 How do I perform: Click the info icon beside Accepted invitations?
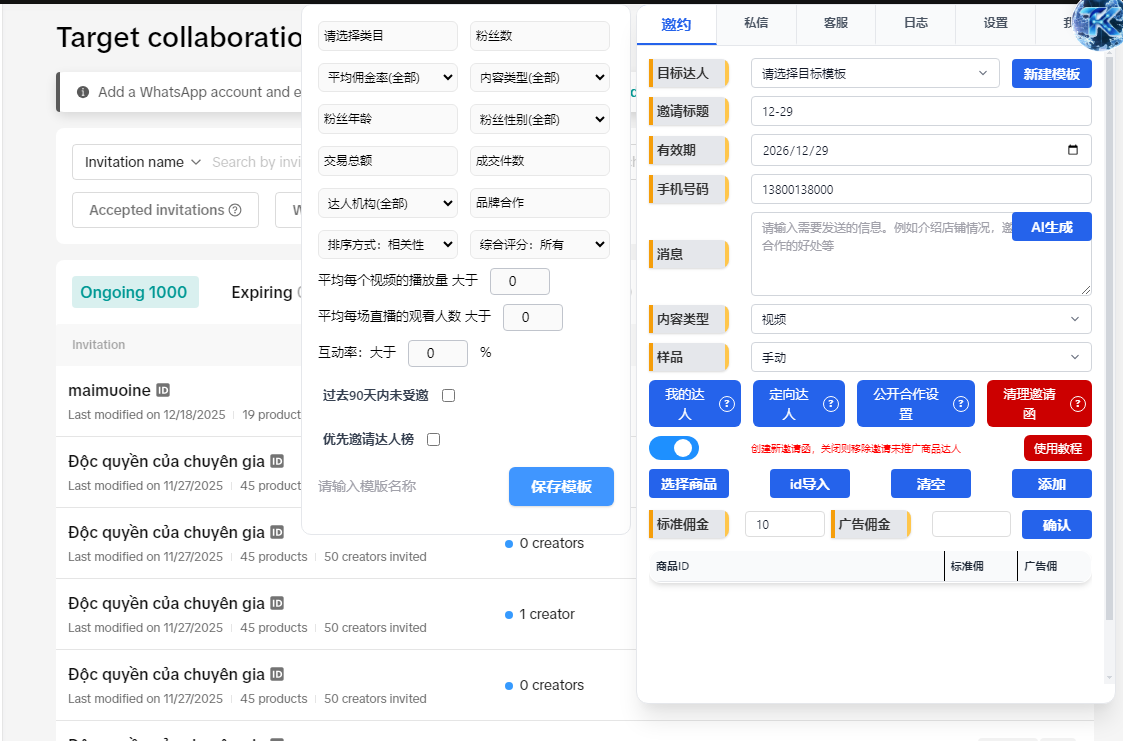(235, 210)
